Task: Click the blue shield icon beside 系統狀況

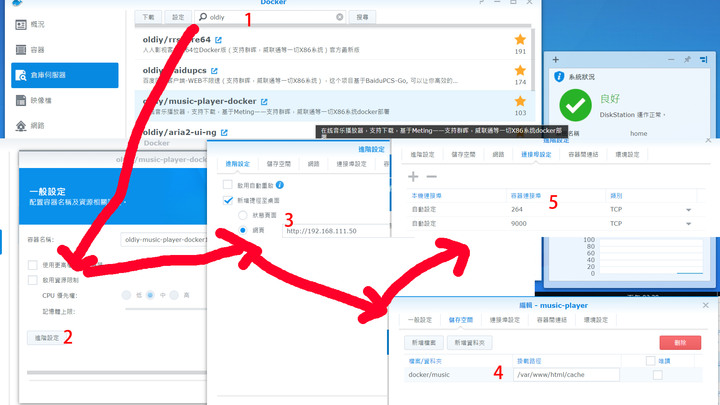Action: (x=559, y=77)
